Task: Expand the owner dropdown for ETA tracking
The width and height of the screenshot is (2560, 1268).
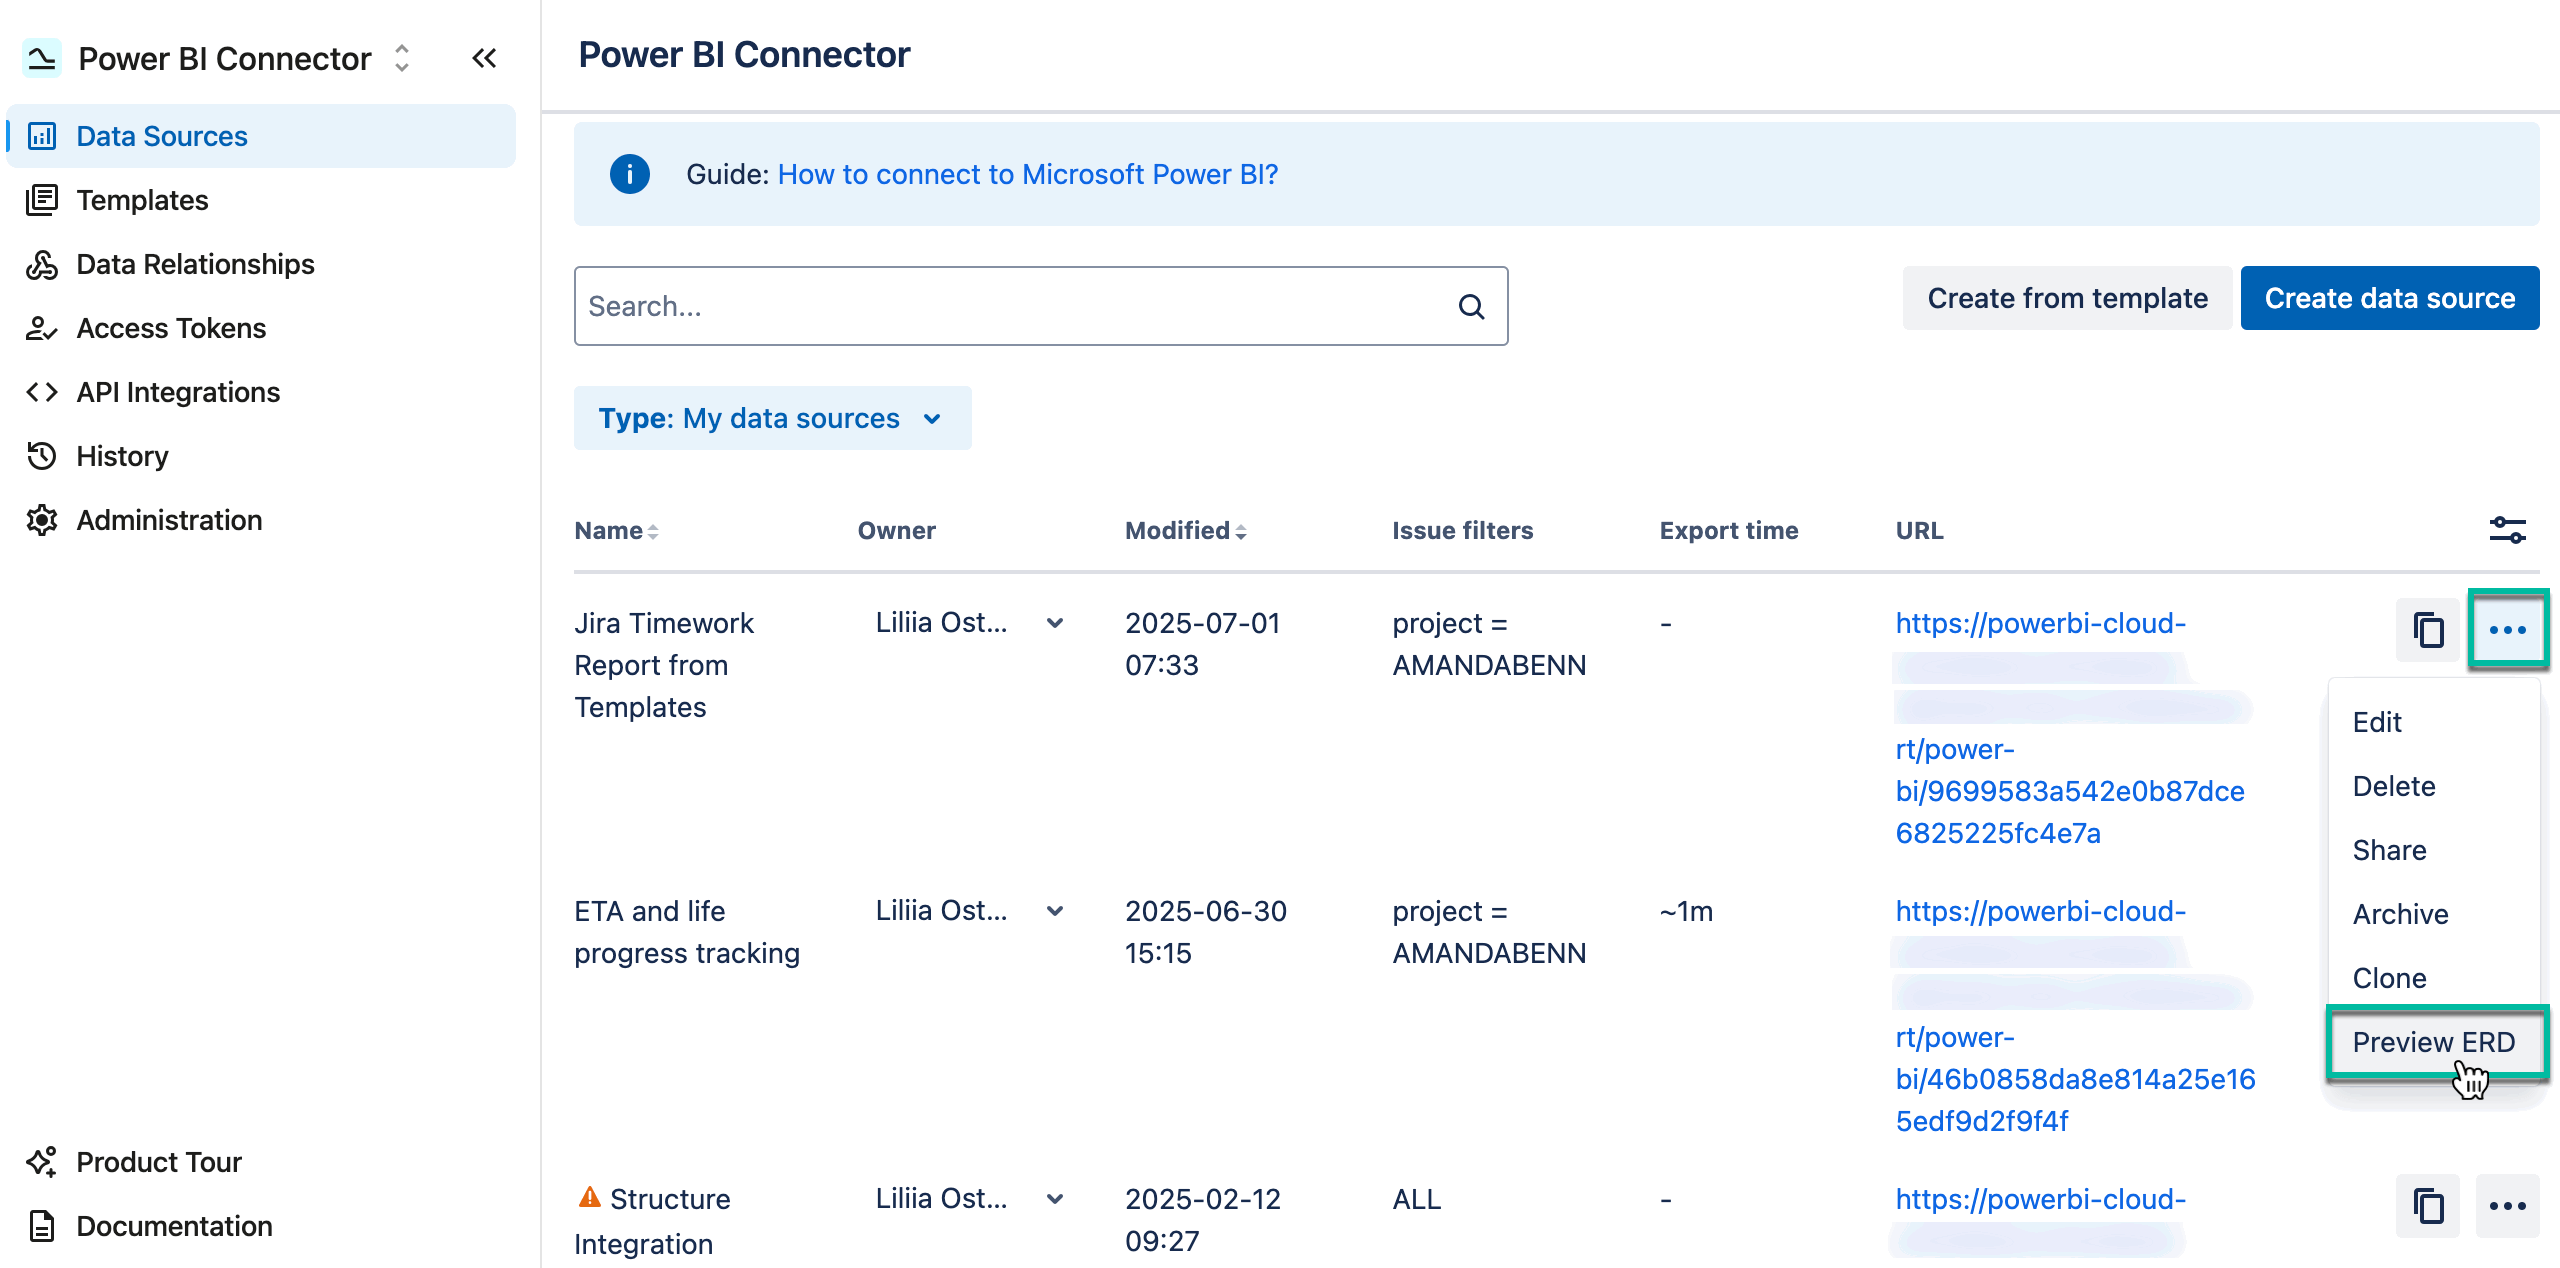Action: coord(1055,910)
